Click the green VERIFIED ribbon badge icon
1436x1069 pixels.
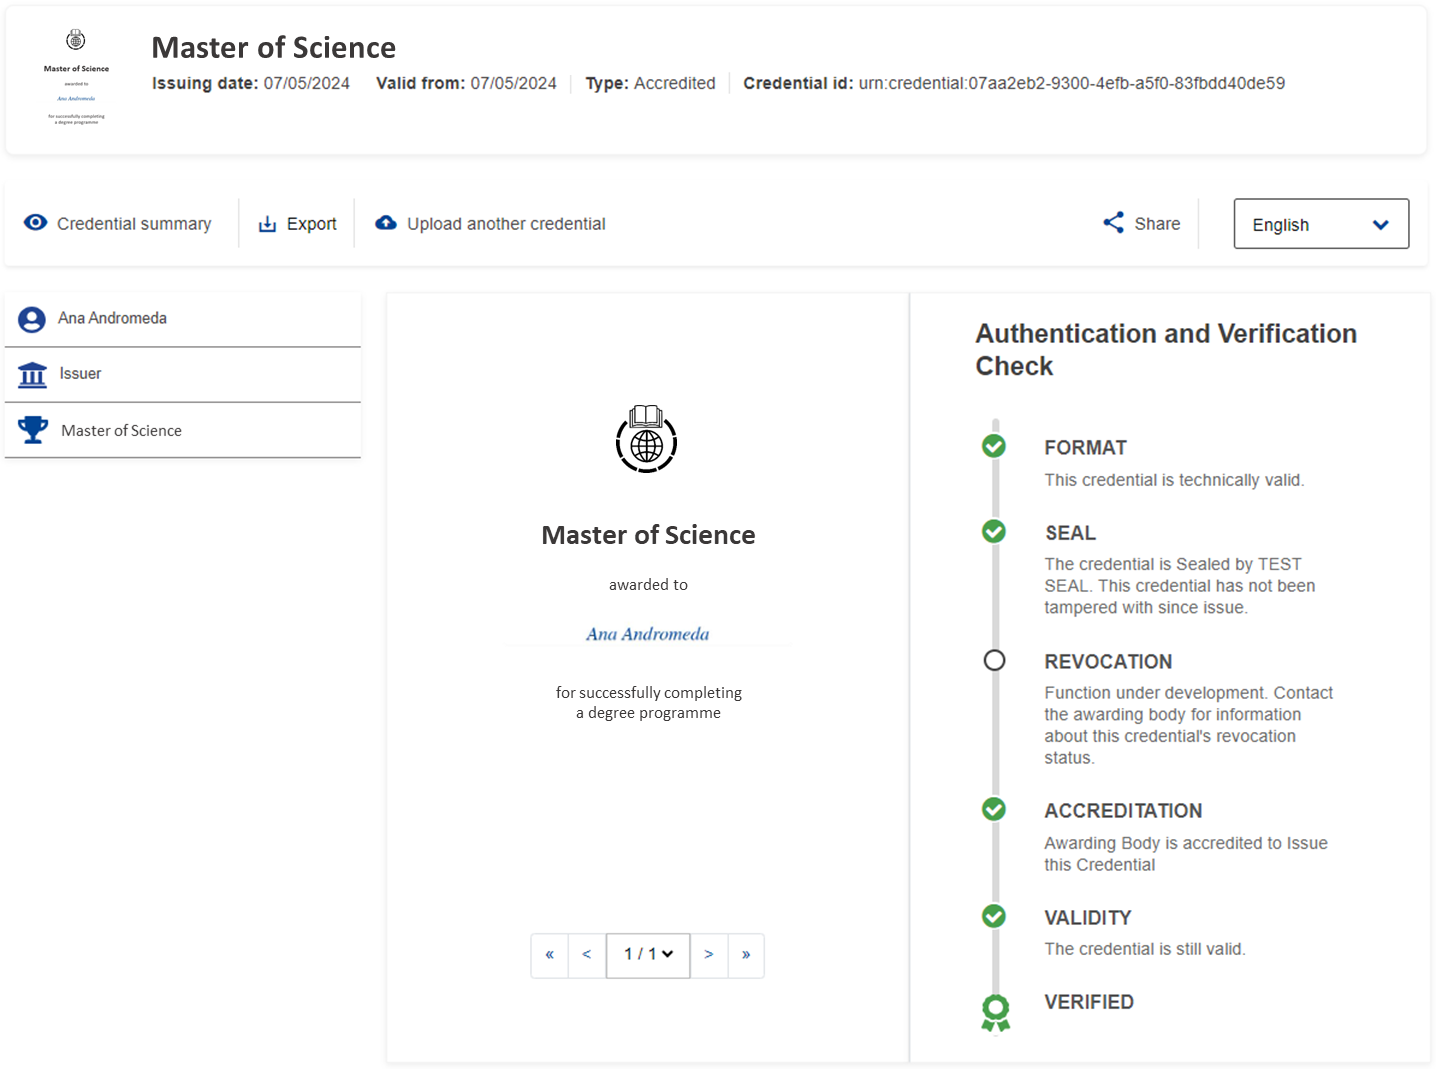995,1012
